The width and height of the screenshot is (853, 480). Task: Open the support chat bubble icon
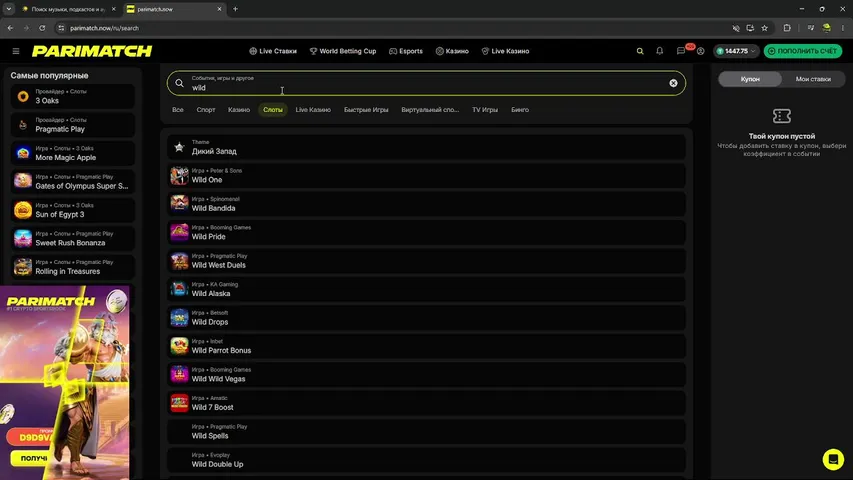pos(833,459)
